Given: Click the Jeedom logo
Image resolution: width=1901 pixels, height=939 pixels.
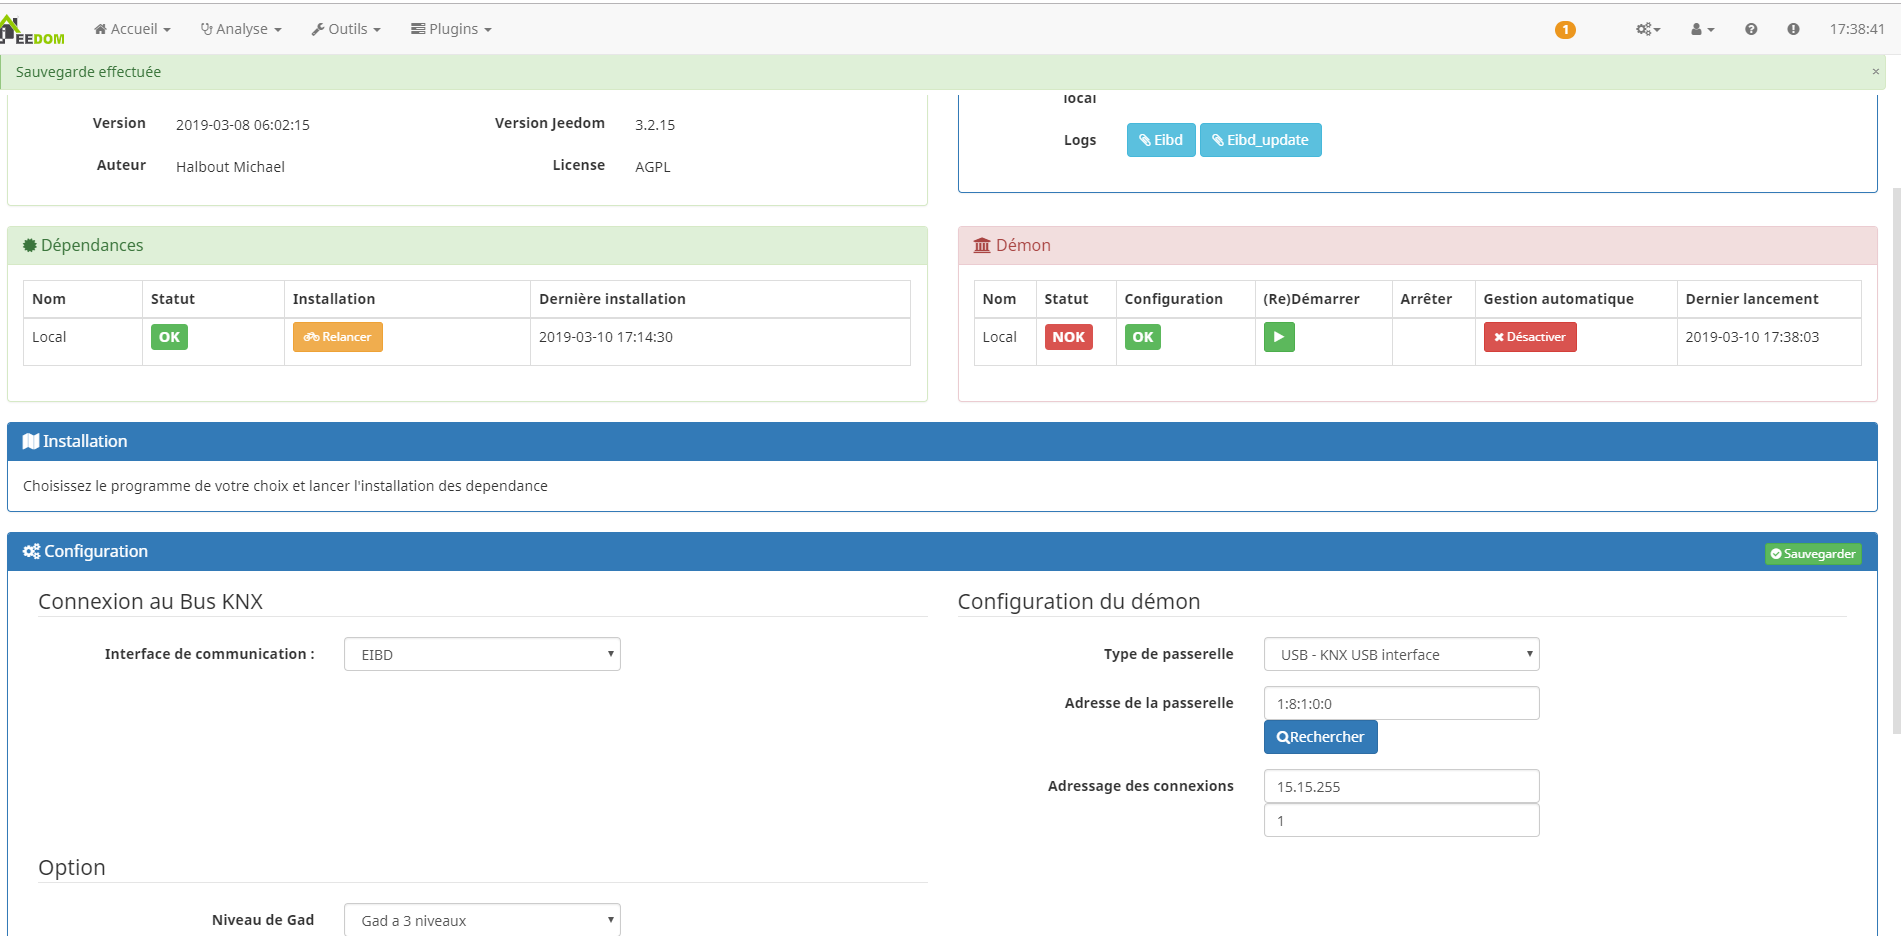Looking at the screenshot, I should click(32, 30).
